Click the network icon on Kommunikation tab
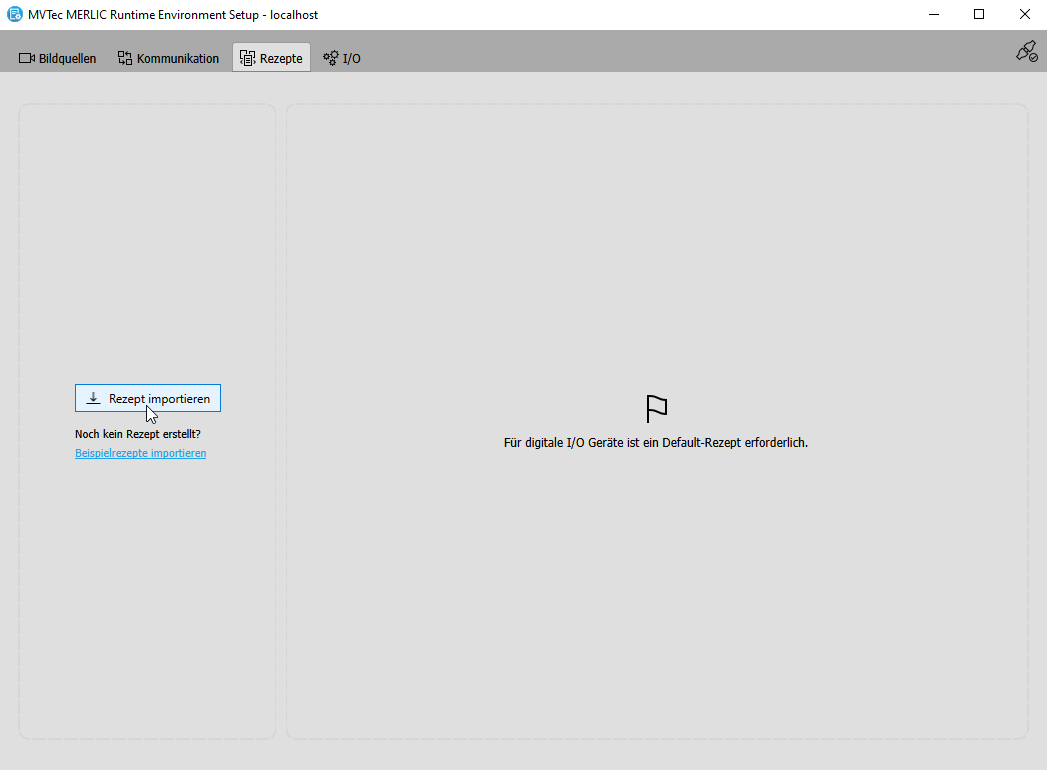Viewport: 1047px width, 770px height. click(125, 59)
